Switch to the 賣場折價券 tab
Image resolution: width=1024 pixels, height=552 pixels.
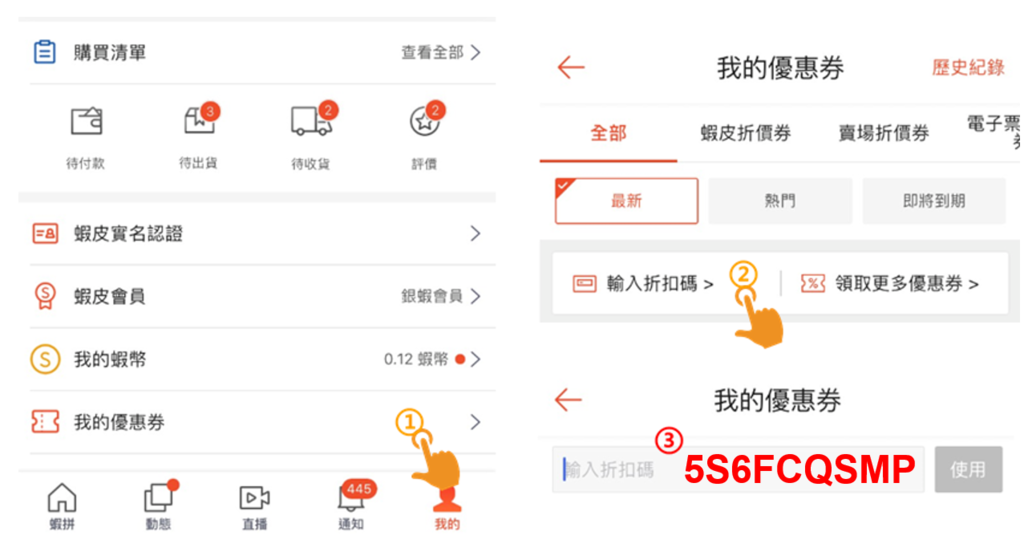tap(884, 133)
